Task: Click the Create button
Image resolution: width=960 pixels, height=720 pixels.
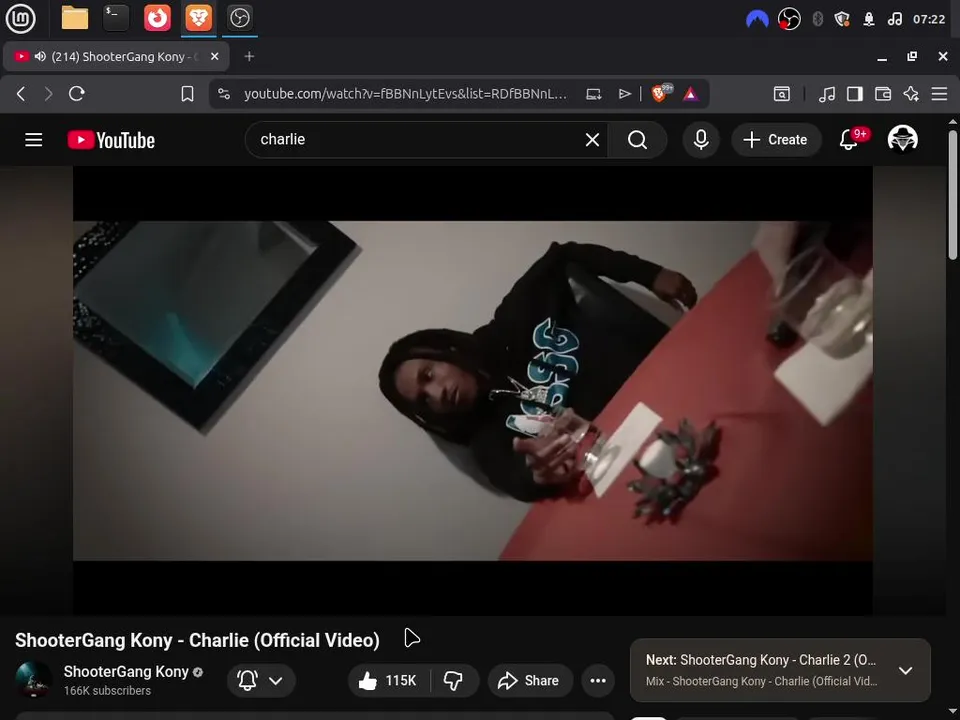Action: [776, 140]
